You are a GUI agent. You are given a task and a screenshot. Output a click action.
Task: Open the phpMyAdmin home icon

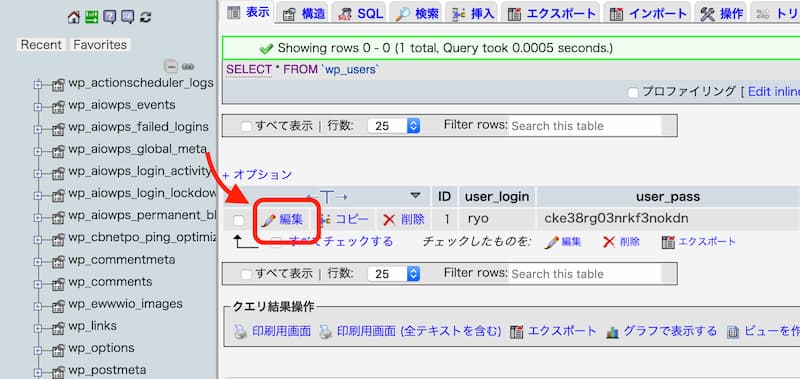pos(73,17)
